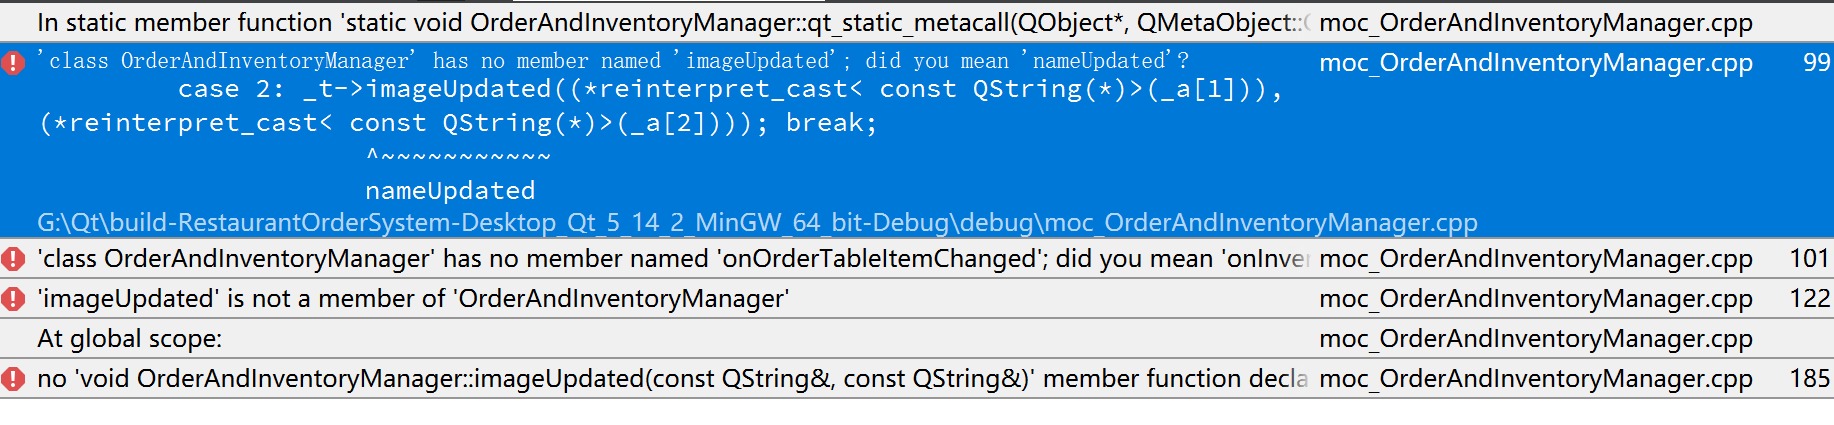
Task: Click the file name on the line 99 row
Action: click(1536, 63)
